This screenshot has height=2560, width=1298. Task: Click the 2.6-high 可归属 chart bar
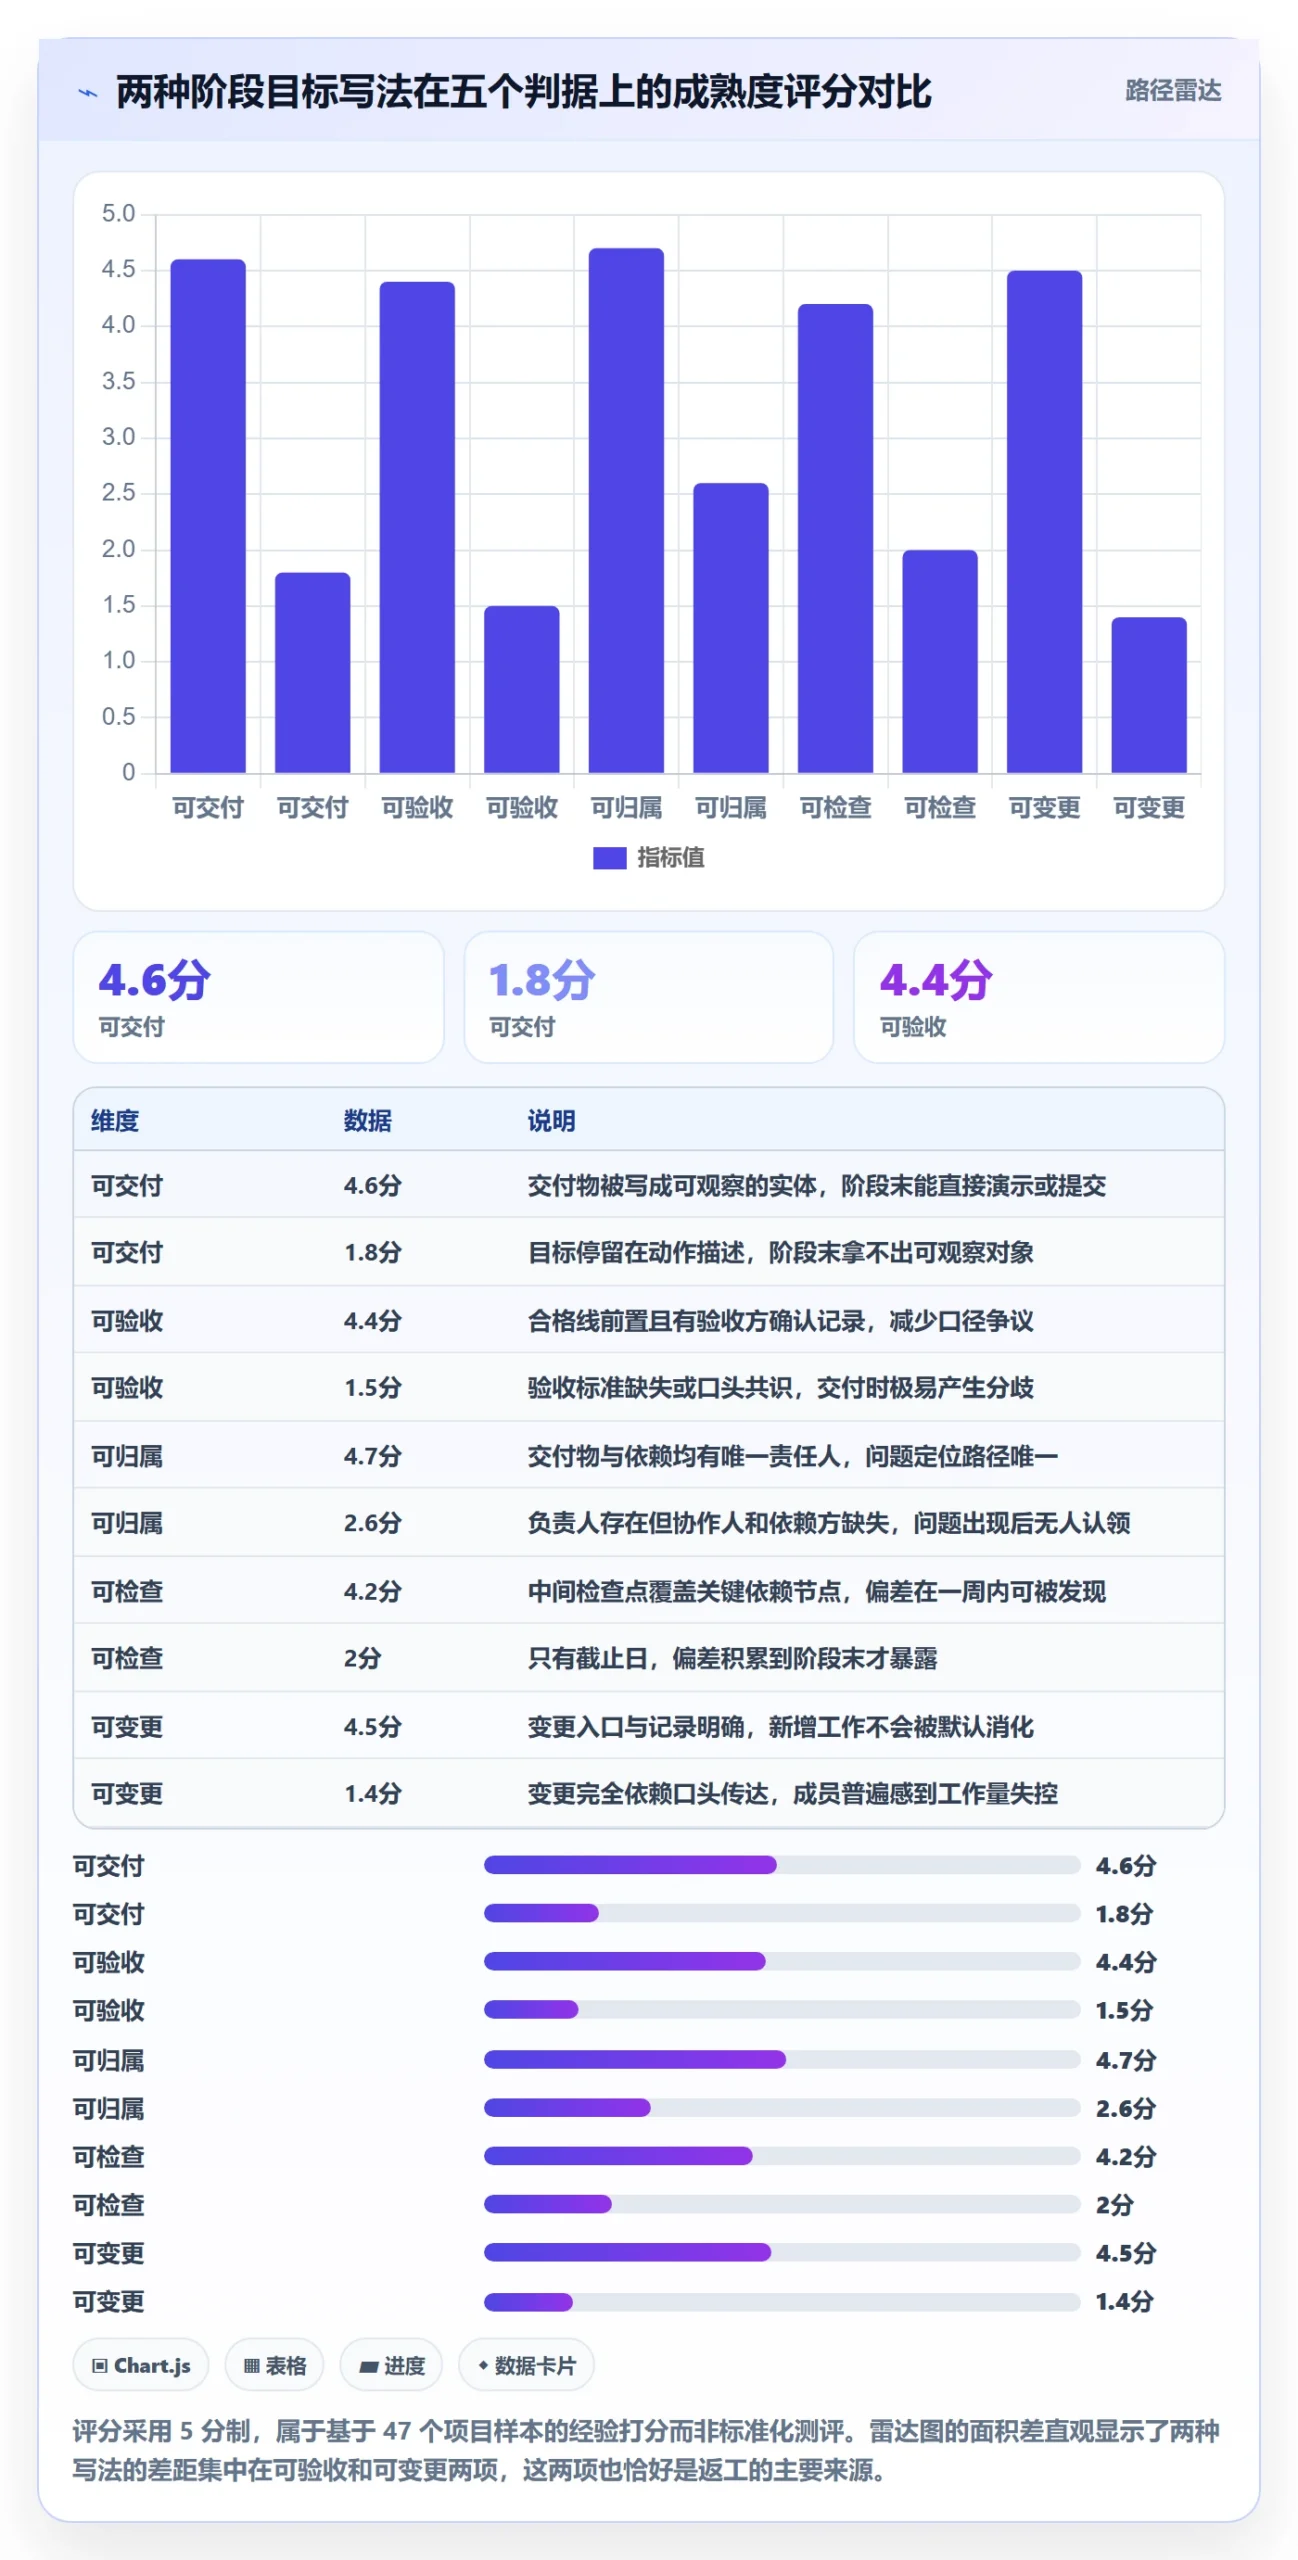(731, 628)
